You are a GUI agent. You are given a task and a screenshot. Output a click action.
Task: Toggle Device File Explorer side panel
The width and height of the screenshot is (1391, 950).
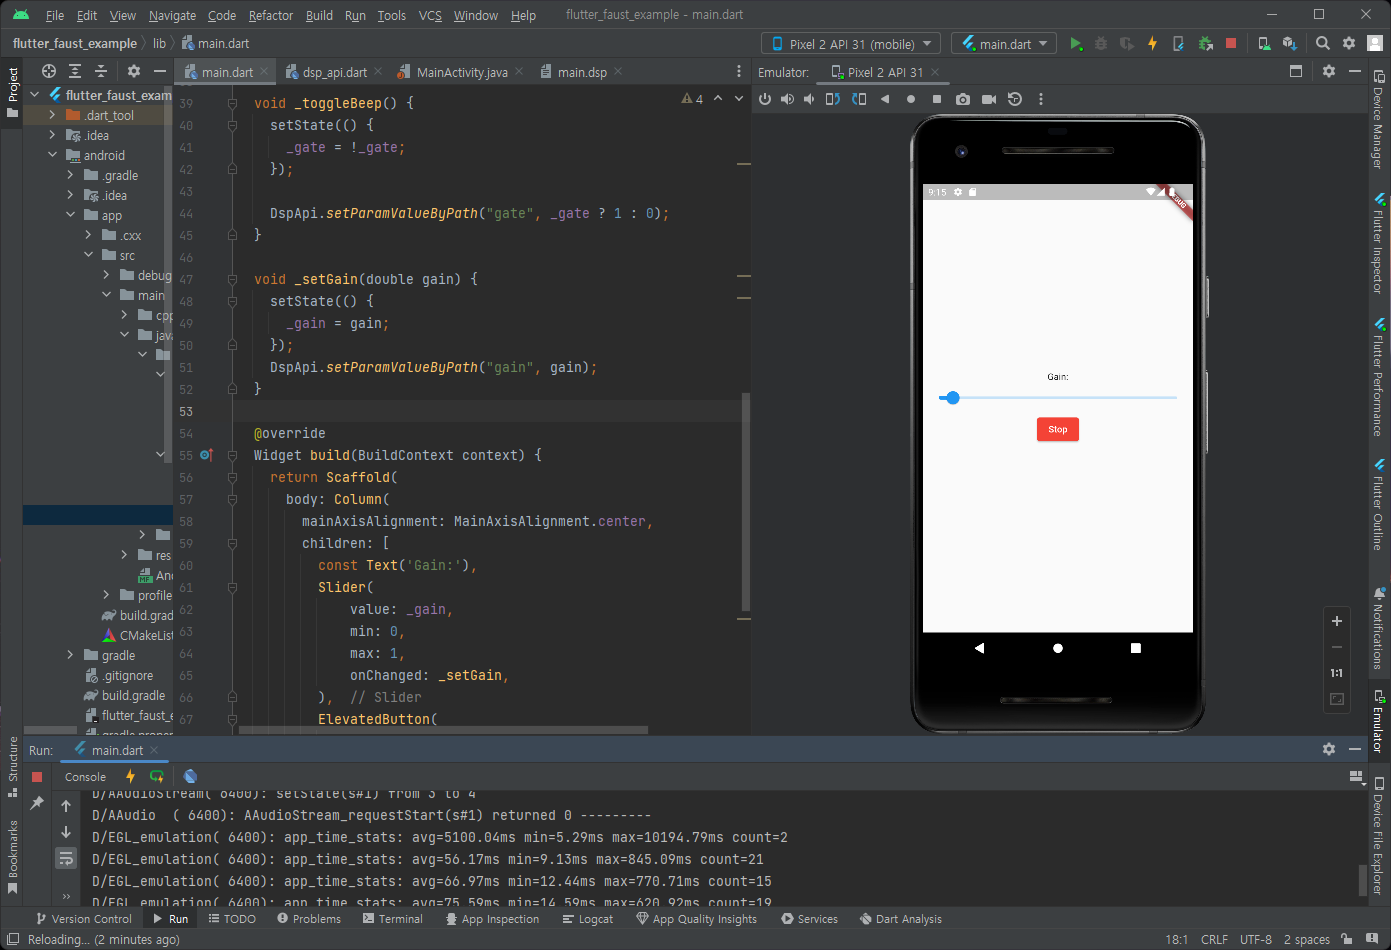coord(1379,835)
